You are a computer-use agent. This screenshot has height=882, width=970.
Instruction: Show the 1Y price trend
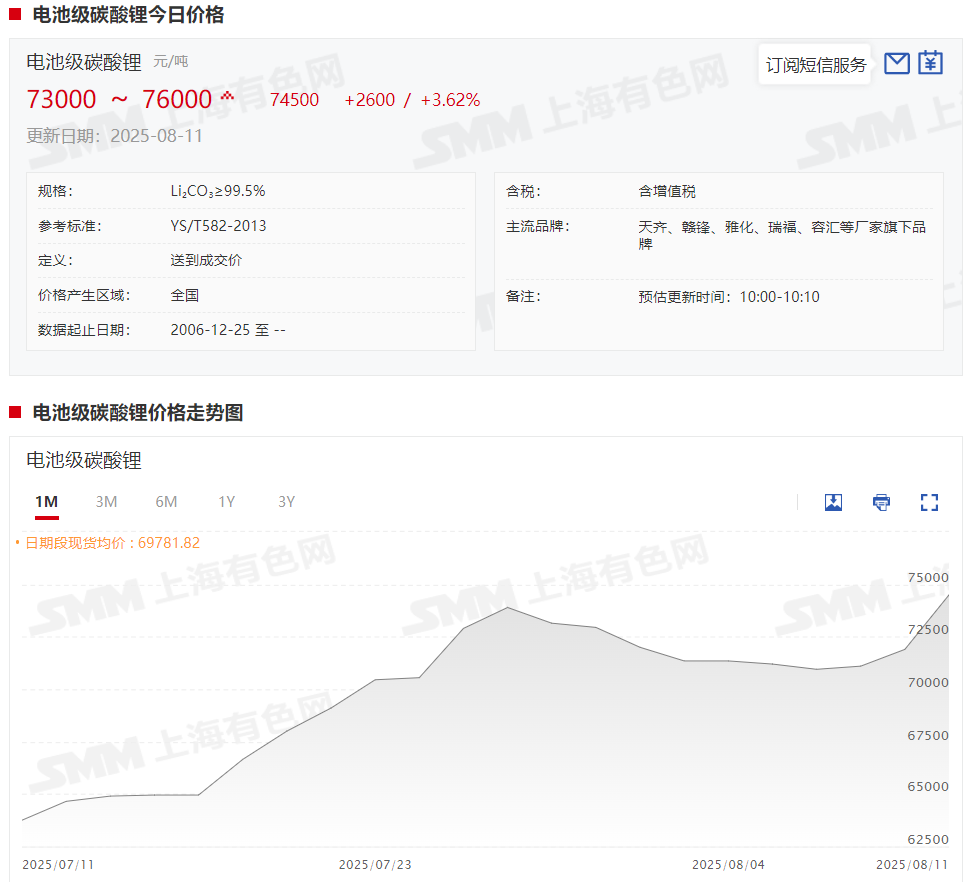[226, 502]
